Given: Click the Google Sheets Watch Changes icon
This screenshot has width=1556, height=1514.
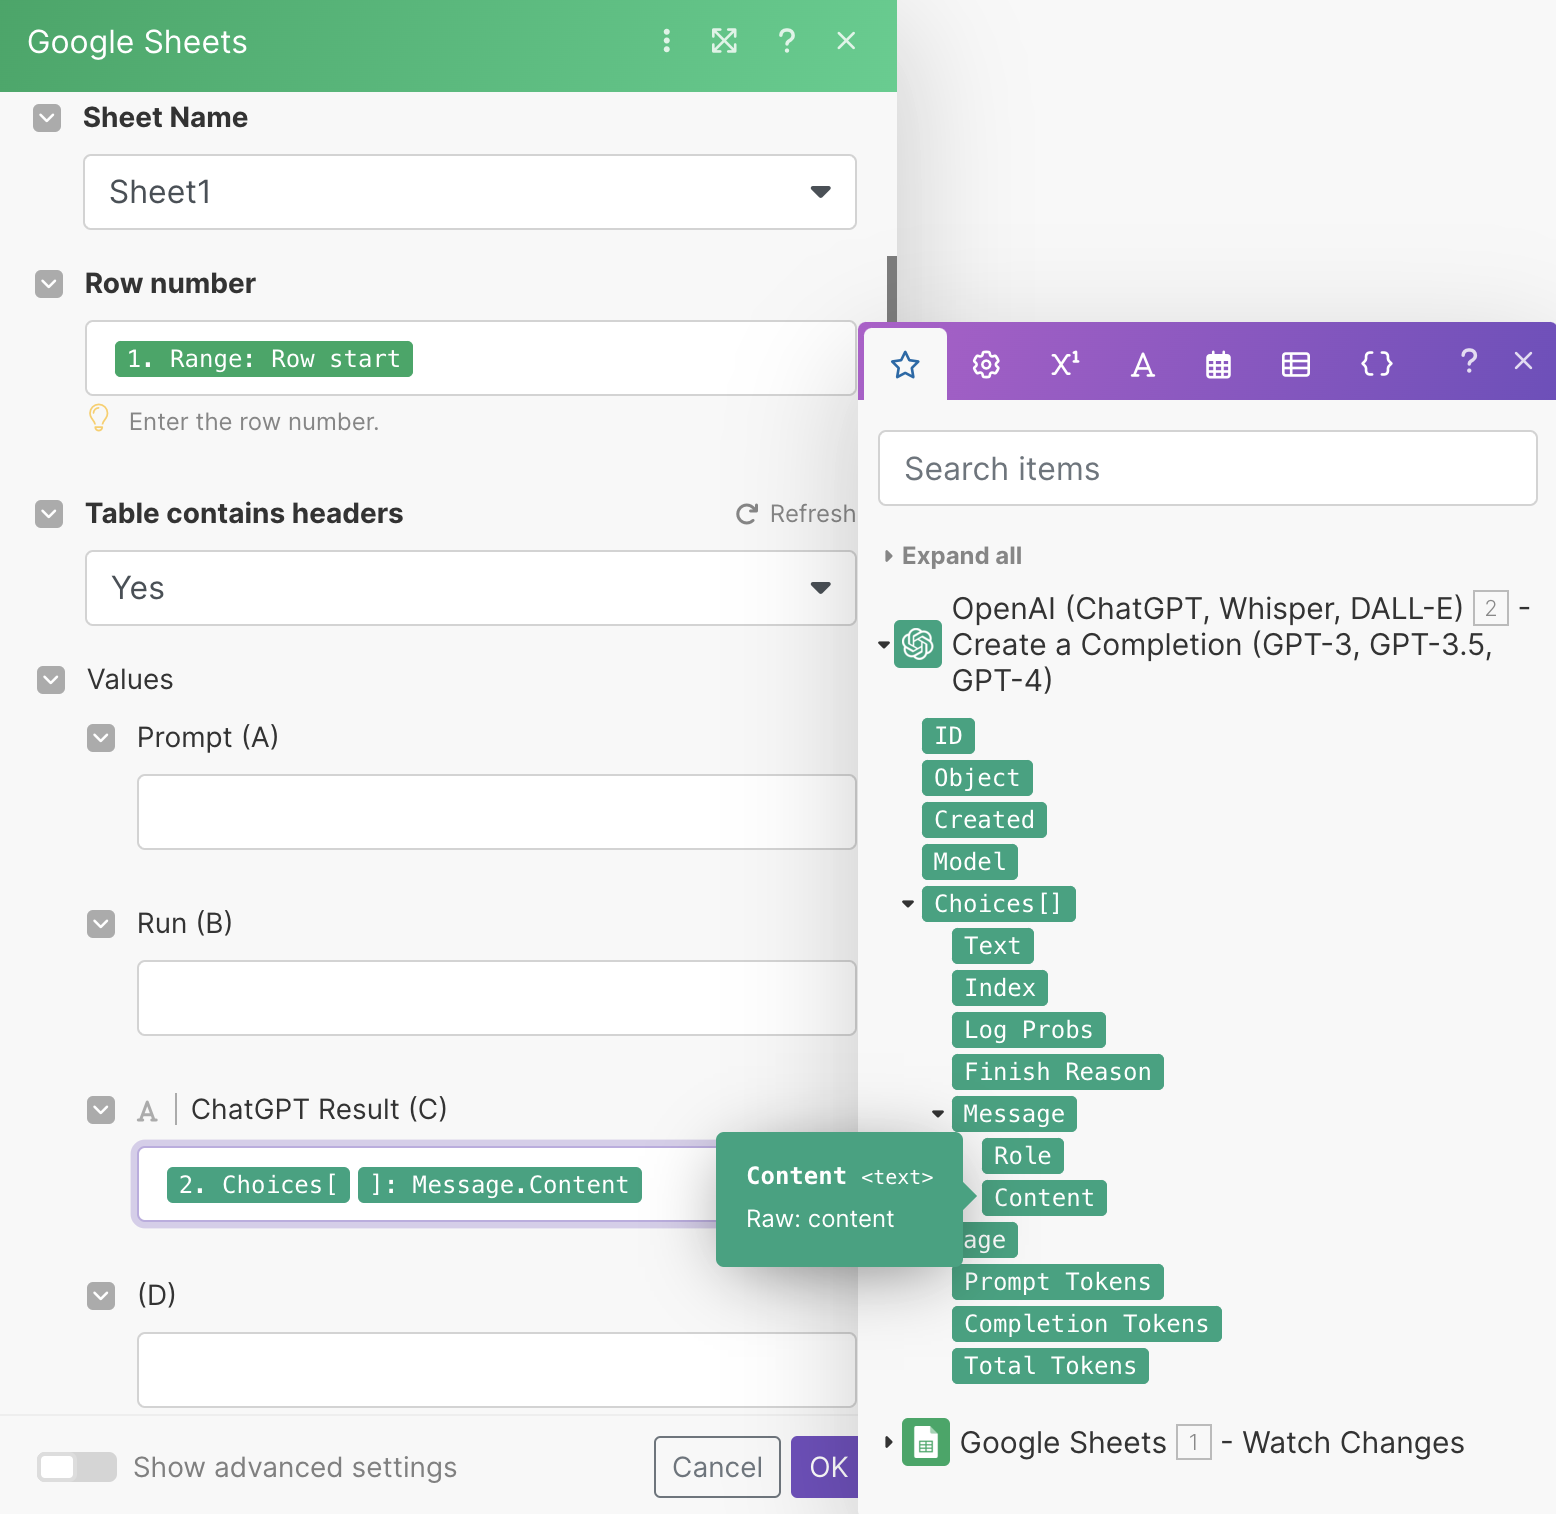Looking at the screenshot, I should 926,1442.
